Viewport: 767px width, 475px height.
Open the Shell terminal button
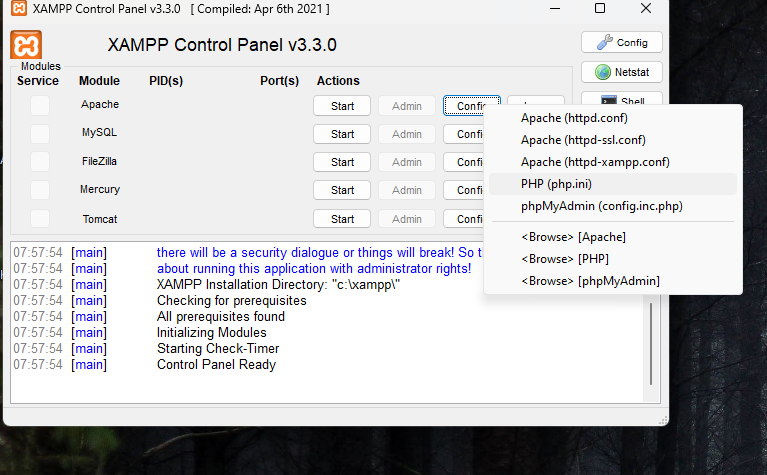[622, 99]
